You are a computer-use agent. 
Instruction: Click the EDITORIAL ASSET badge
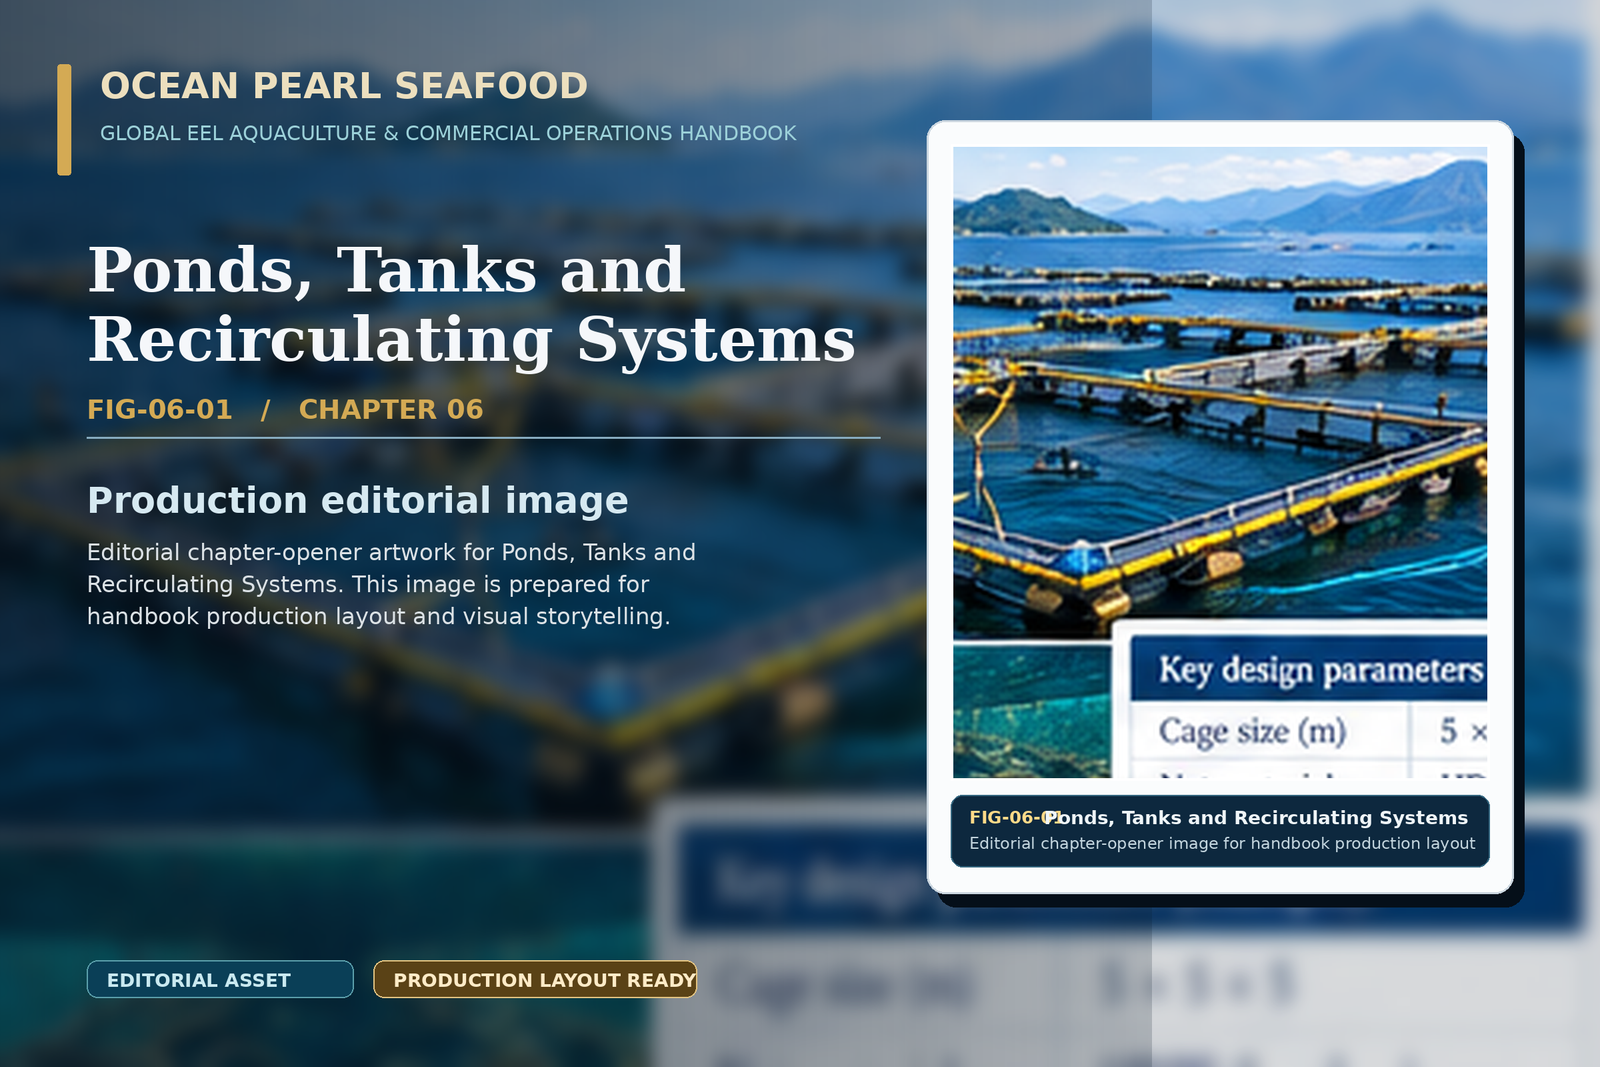tap(220, 979)
